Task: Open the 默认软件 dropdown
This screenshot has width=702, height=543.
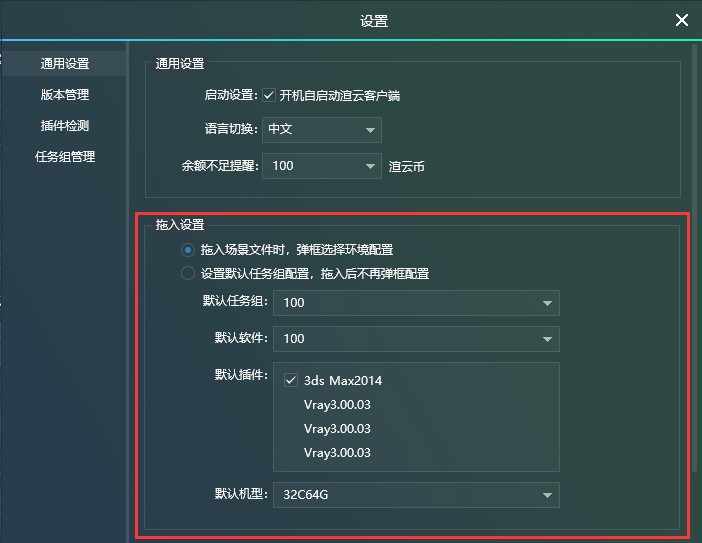Action: point(416,339)
